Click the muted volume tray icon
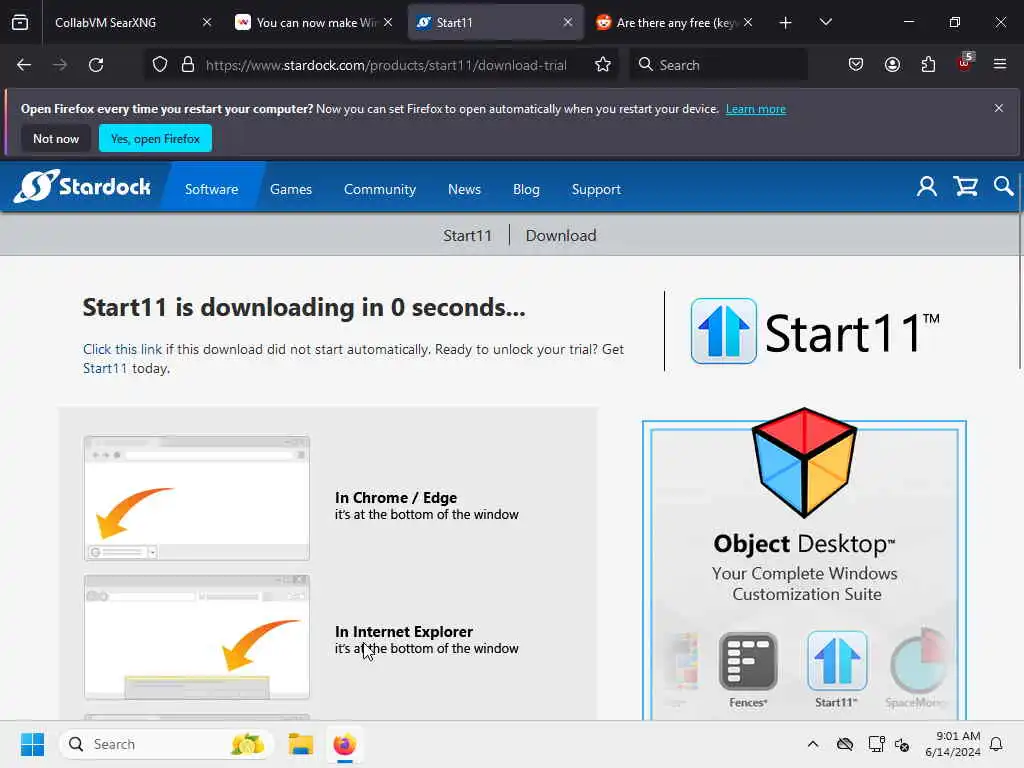Screen dimensions: 1024x768 tap(903, 744)
